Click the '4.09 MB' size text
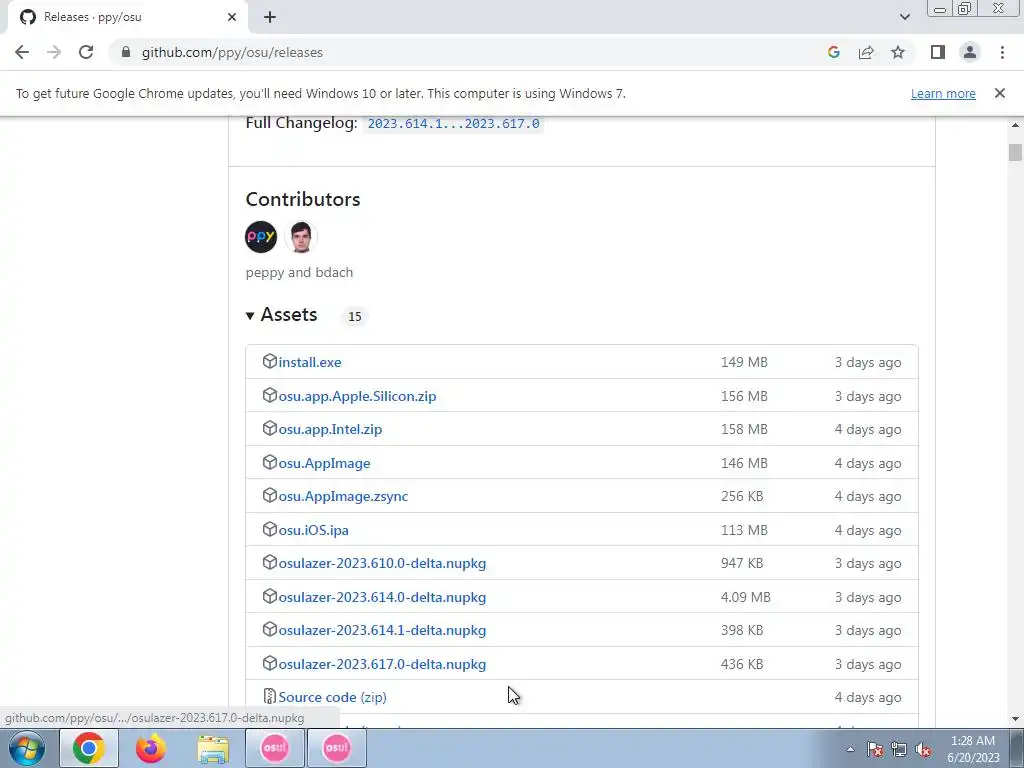This screenshot has width=1024, height=768. [745, 597]
